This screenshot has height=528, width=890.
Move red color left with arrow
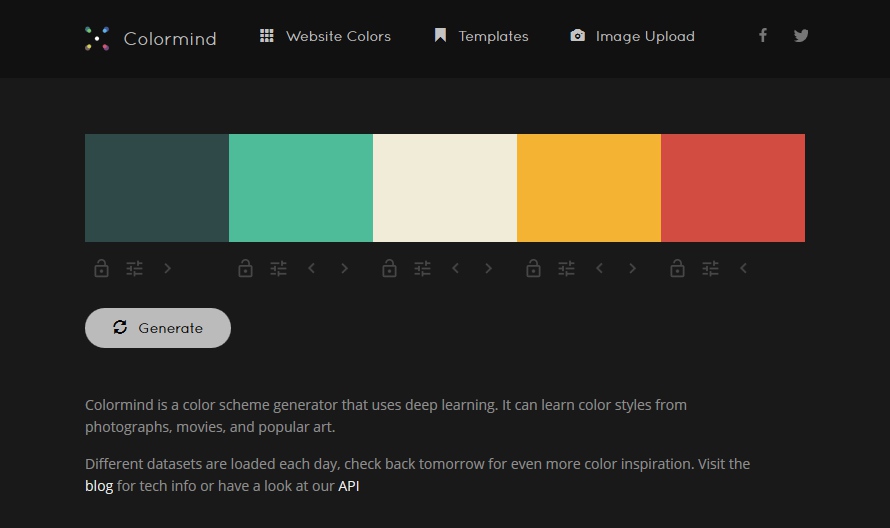(x=743, y=268)
